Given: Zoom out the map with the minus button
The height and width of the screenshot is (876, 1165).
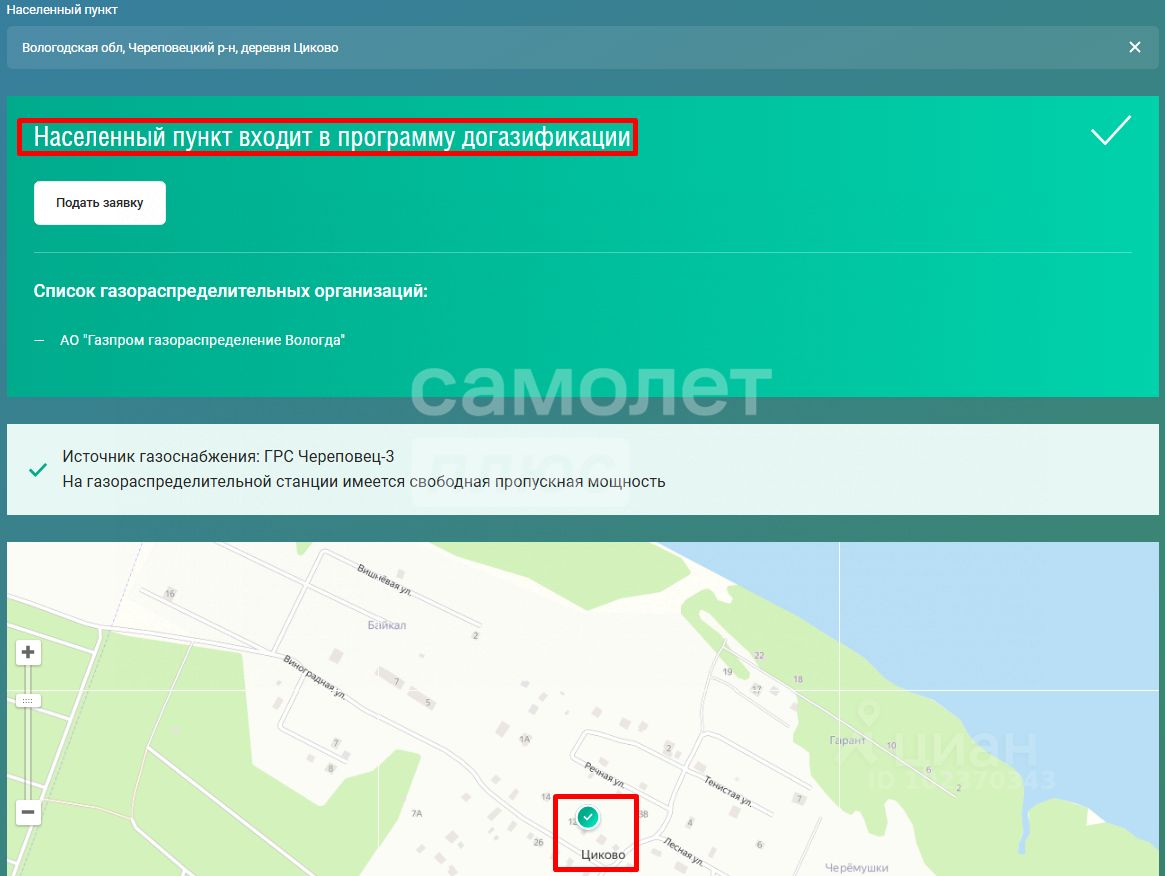Looking at the screenshot, I should point(27,812).
